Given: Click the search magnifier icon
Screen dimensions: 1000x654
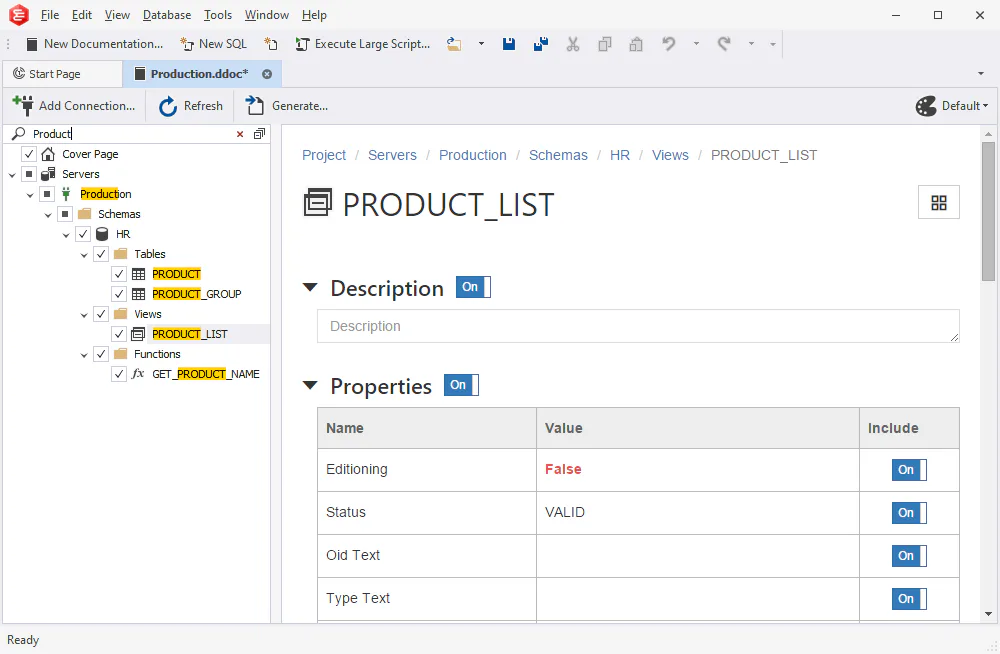Looking at the screenshot, I should (18, 133).
